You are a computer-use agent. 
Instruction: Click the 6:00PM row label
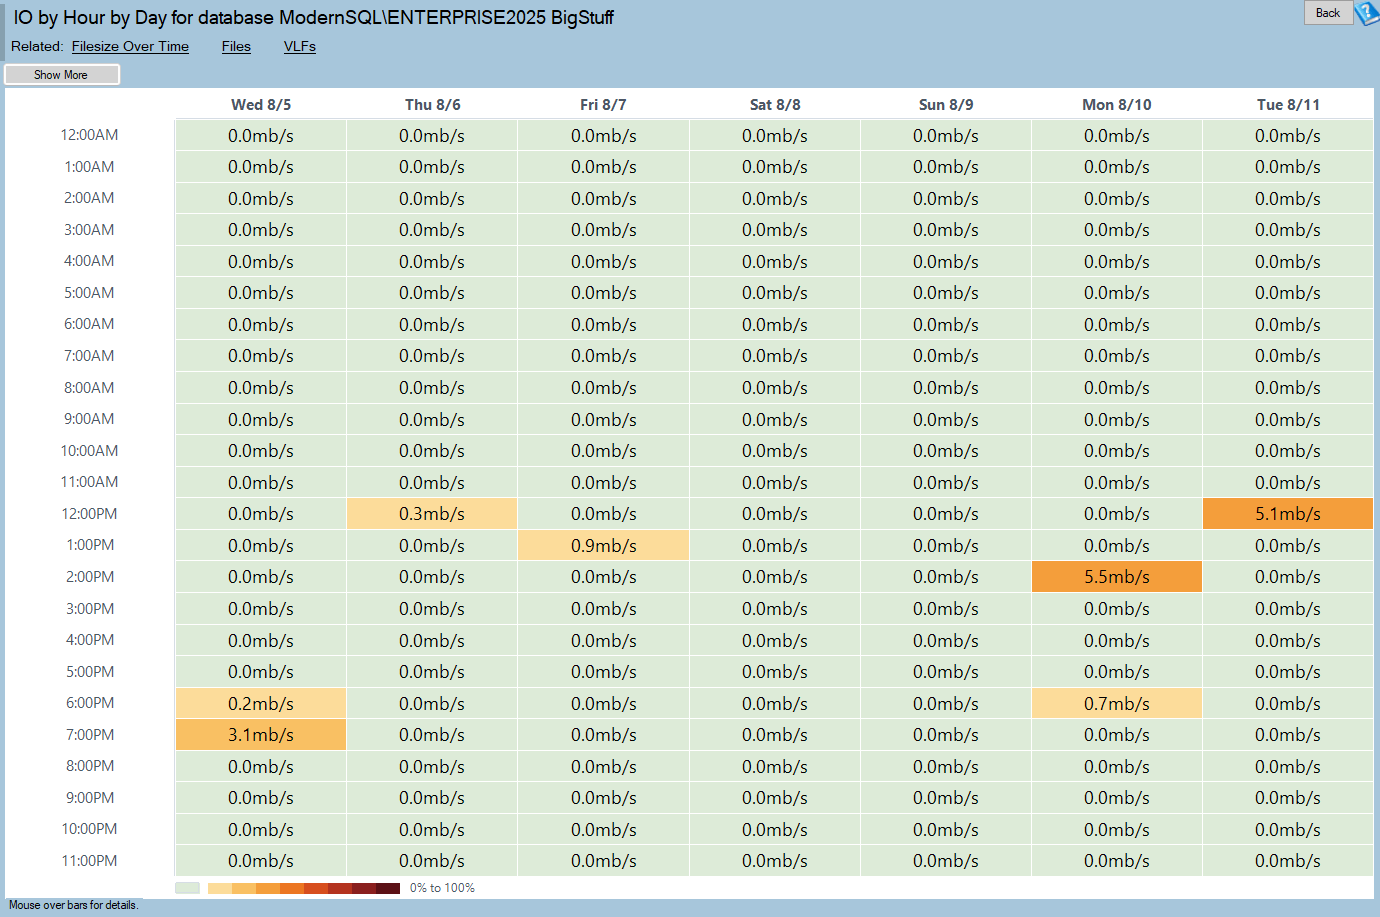coord(90,703)
